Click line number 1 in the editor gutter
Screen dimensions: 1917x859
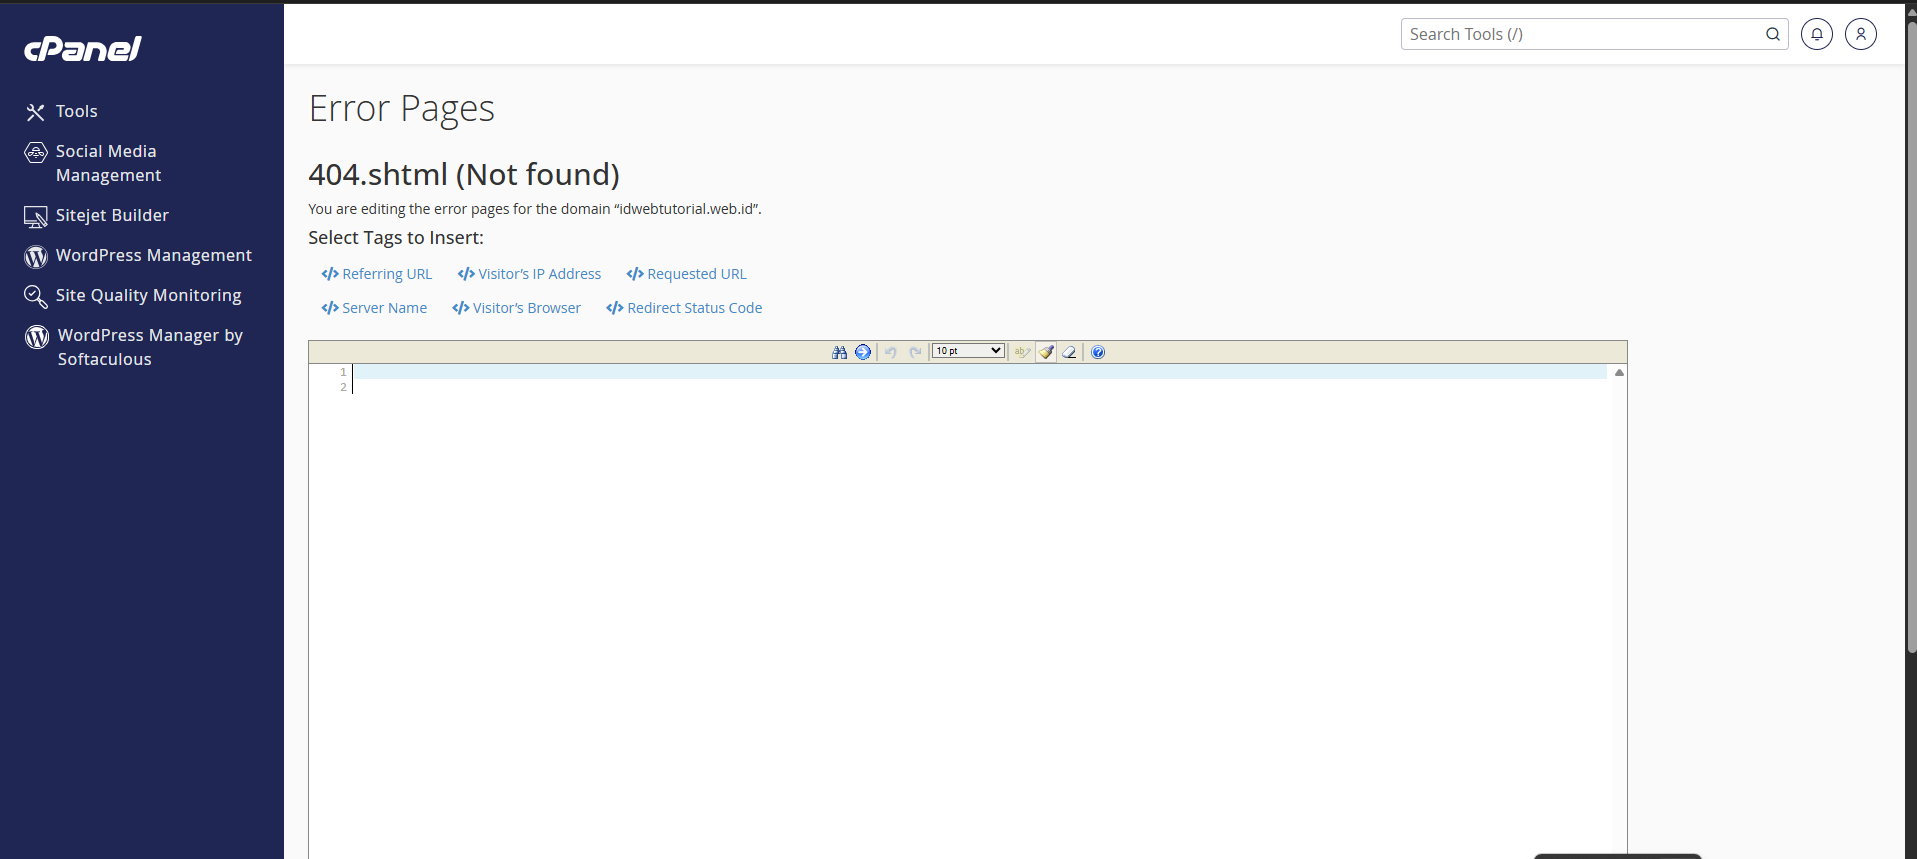[343, 372]
